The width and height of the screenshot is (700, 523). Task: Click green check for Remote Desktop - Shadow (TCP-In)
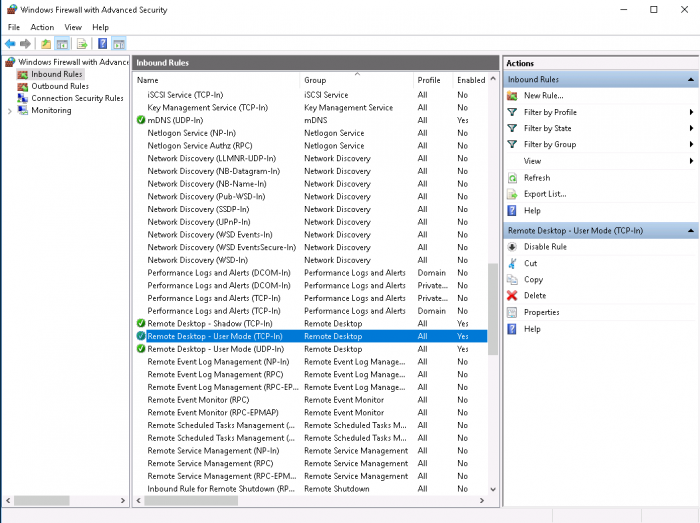click(141, 324)
